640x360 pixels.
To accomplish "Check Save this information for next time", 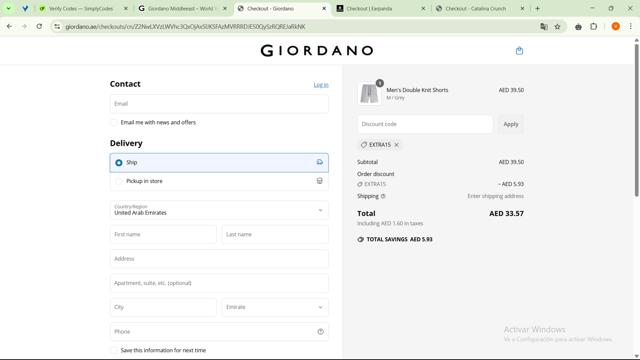I will click(x=114, y=350).
